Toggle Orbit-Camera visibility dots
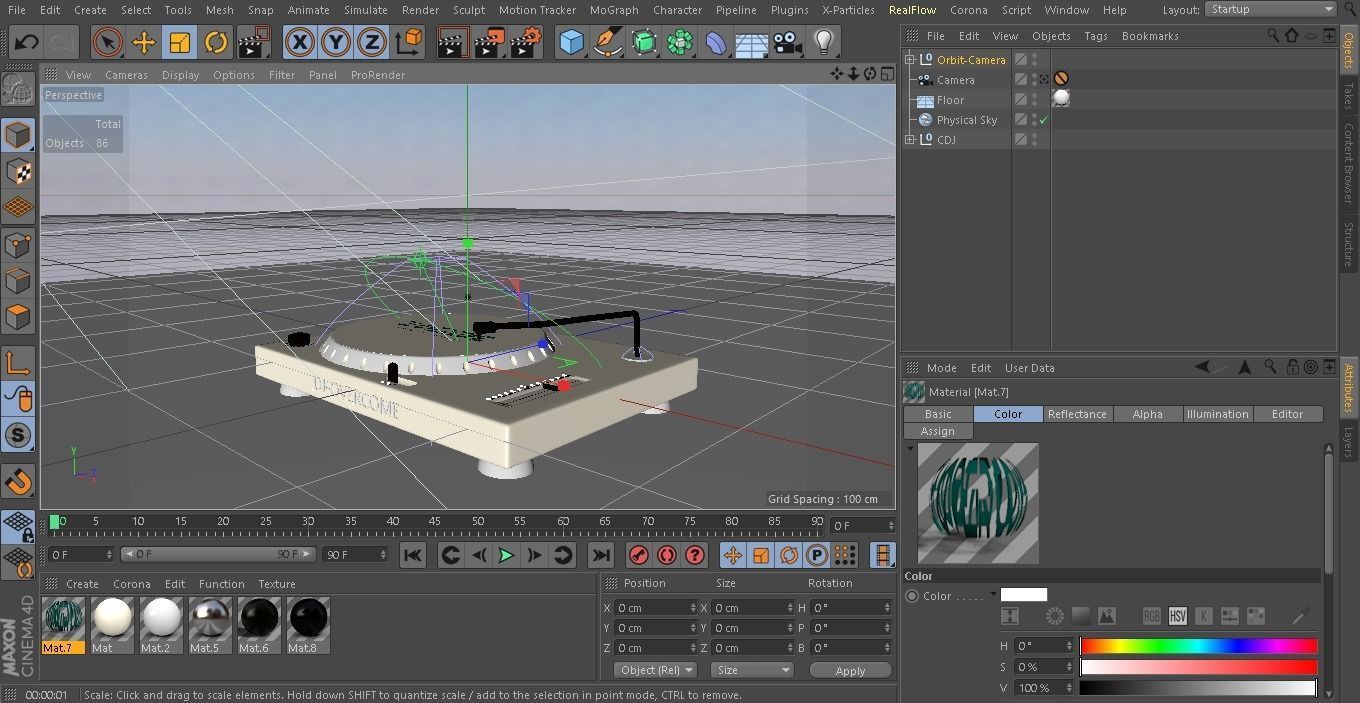This screenshot has height=703, width=1360. [1035, 60]
